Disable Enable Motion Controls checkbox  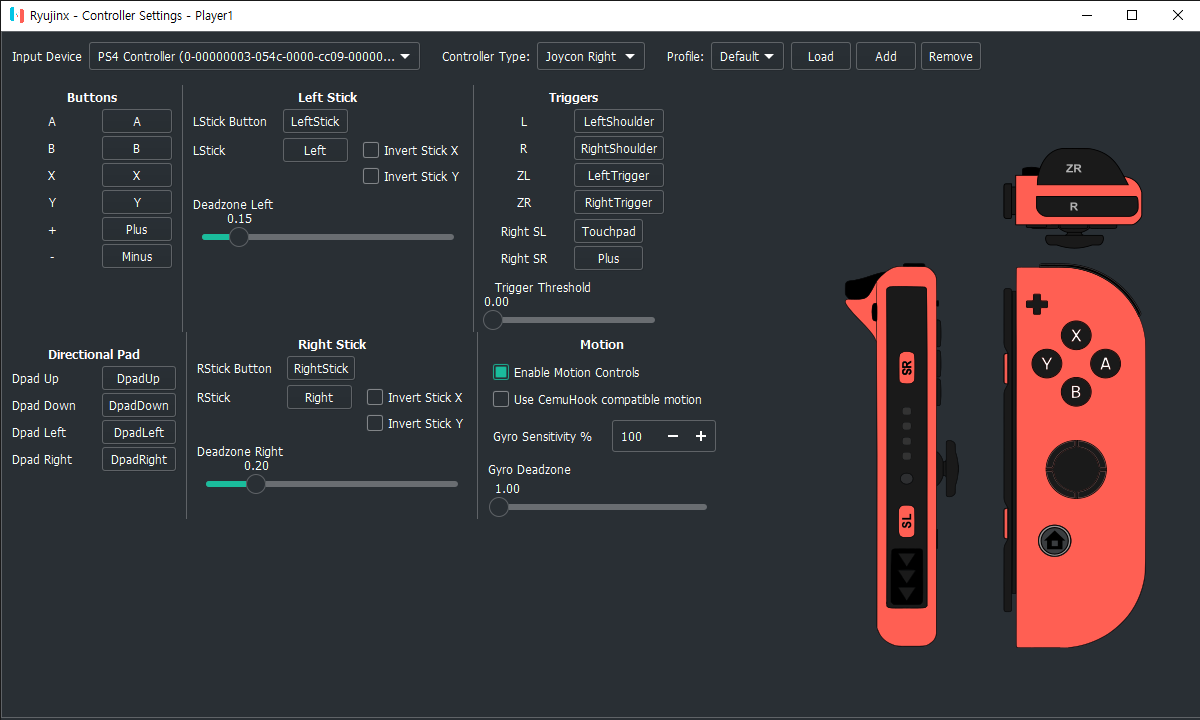pos(501,372)
